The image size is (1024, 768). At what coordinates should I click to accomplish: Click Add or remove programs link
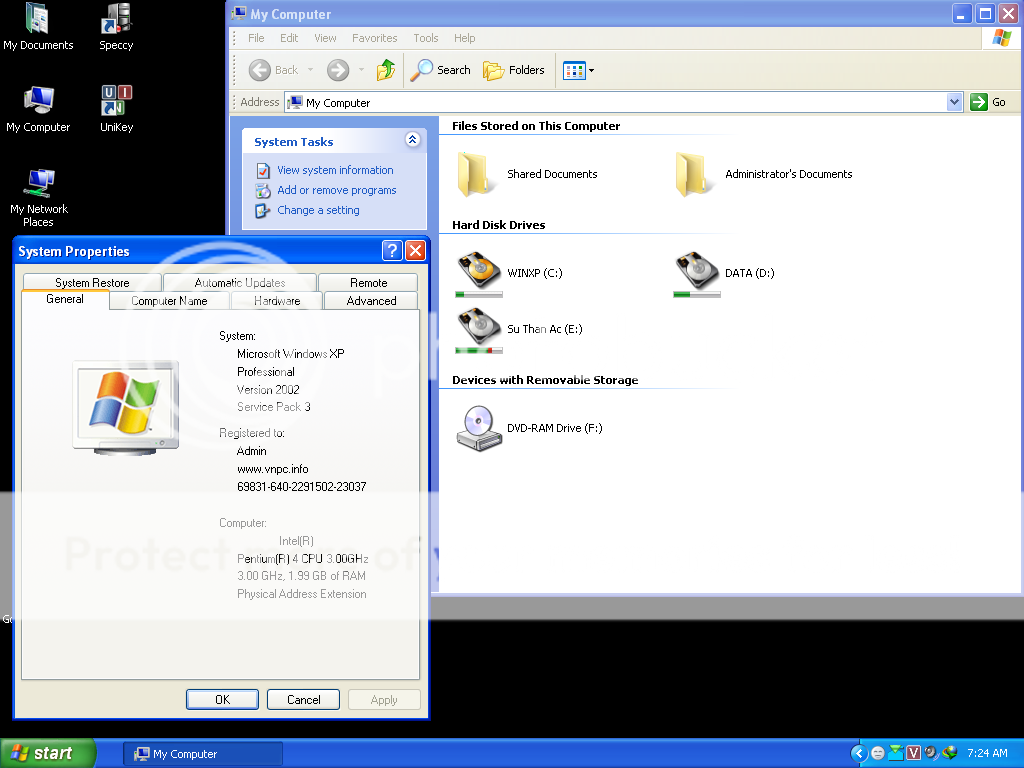[x=336, y=190]
